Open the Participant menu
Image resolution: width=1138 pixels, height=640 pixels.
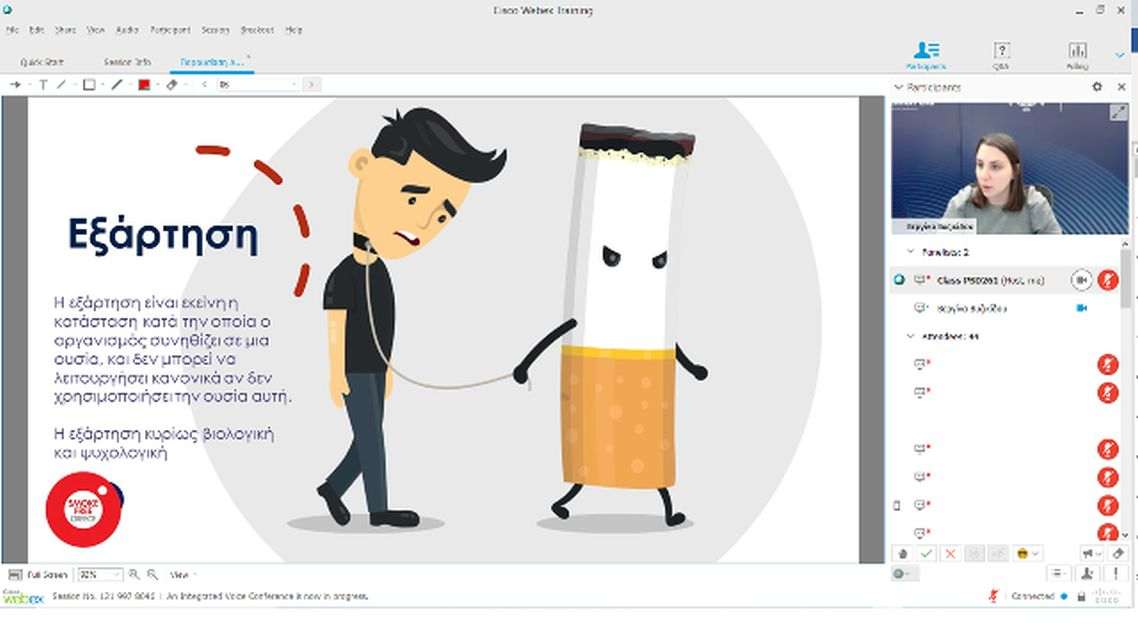[171, 30]
